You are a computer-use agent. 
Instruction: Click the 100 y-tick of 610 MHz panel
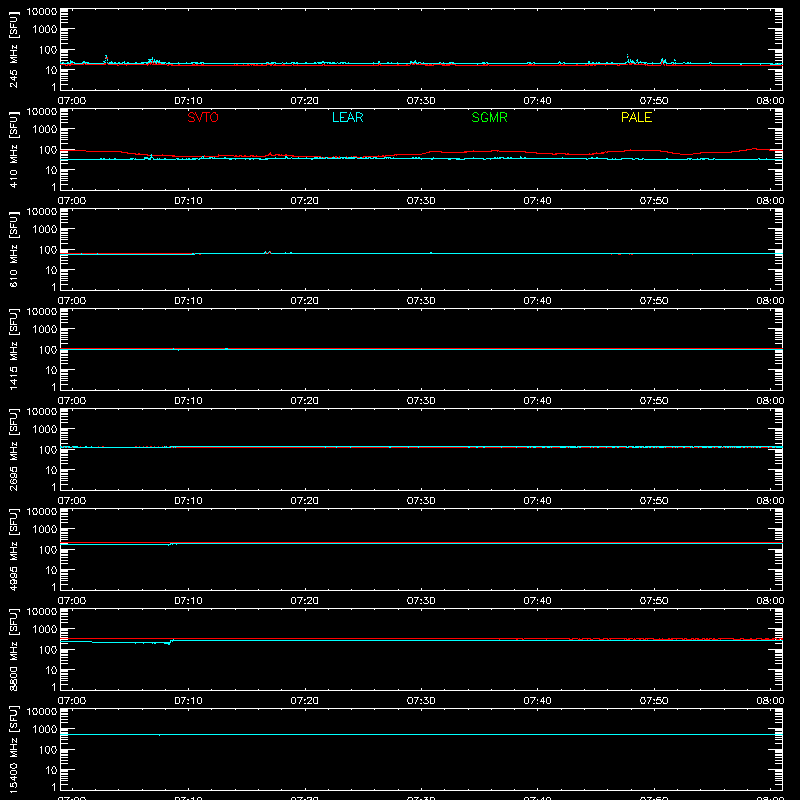(48, 249)
